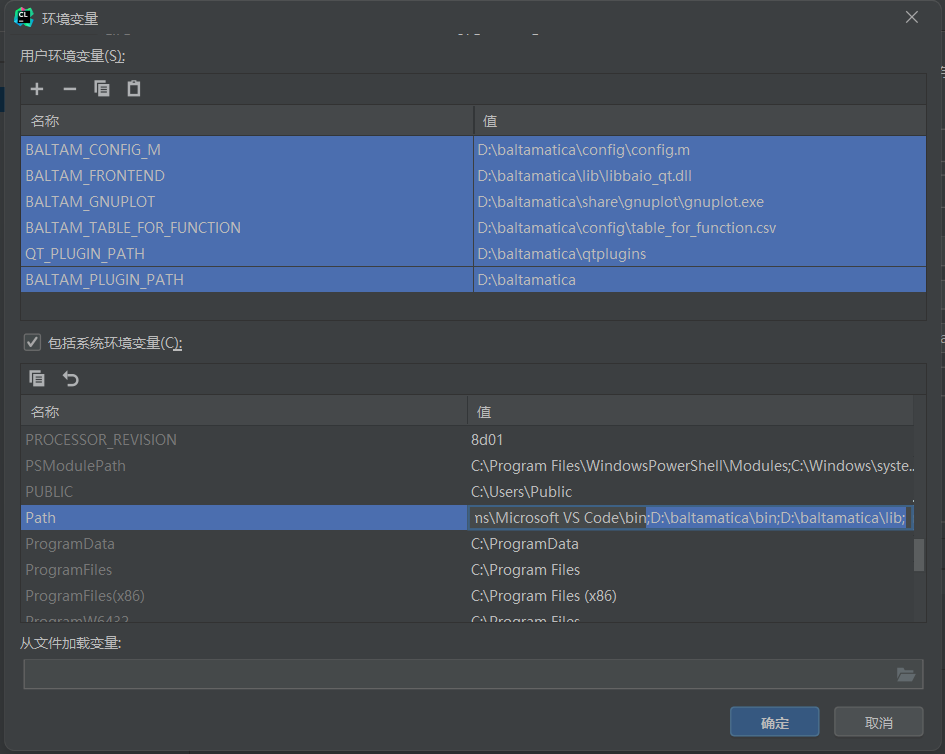This screenshot has width=945, height=754.
Task: Click the folder browse icon
Action: pyautogui.click(x=906, y=675)
